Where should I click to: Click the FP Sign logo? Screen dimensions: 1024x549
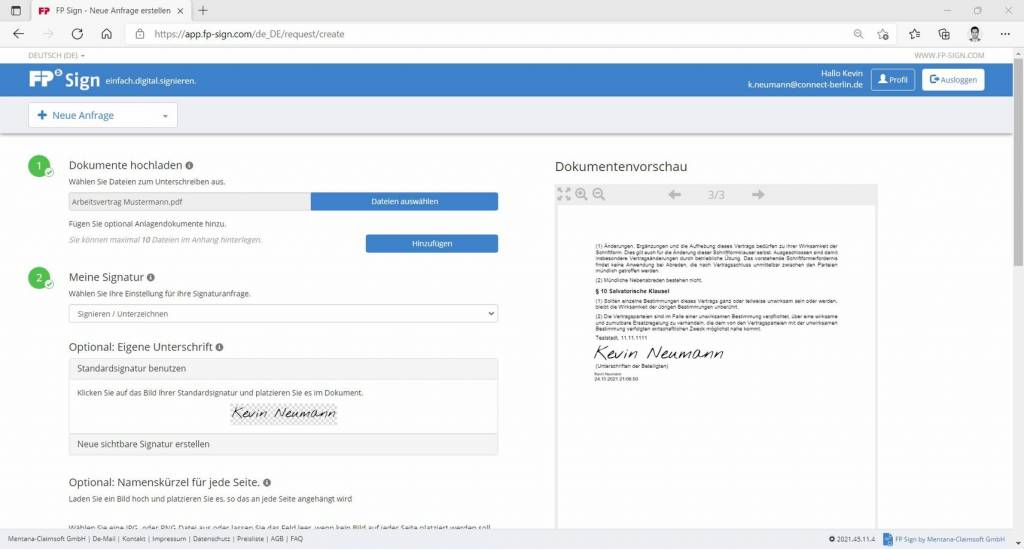click(64, 80)
